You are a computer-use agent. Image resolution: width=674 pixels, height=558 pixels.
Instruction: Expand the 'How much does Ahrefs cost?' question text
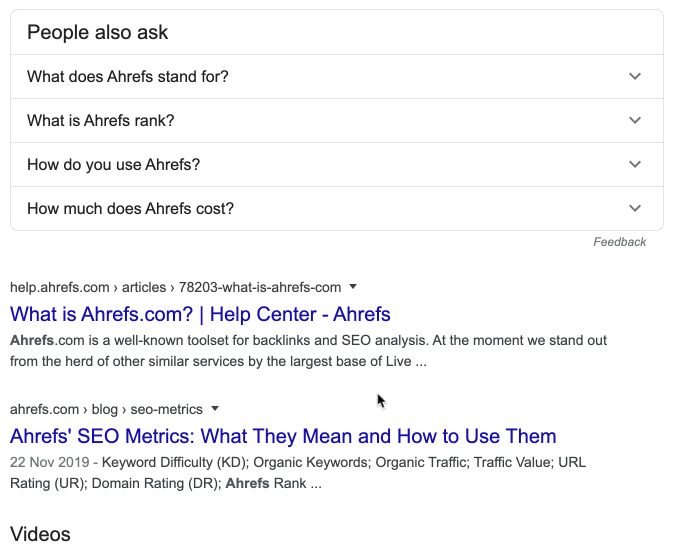(131, 209)
